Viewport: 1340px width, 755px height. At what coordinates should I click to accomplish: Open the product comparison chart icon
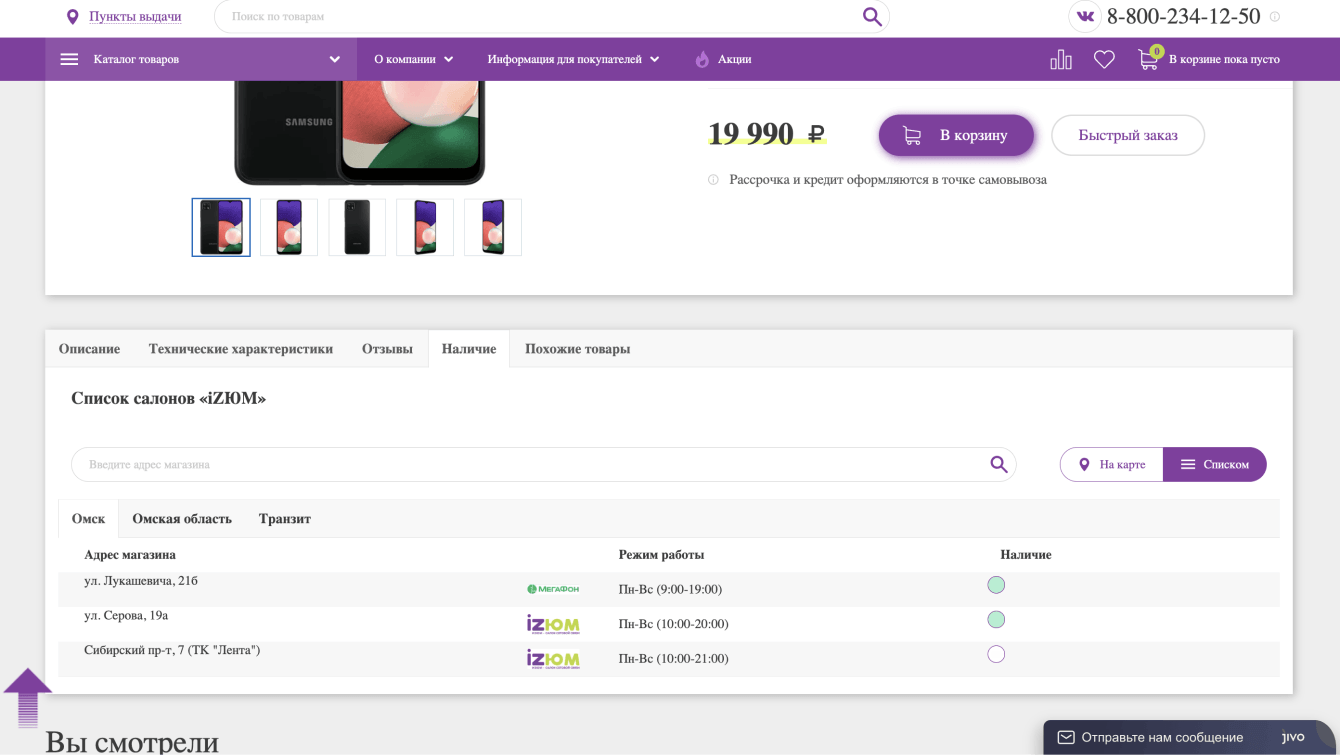coord(1061,60)
